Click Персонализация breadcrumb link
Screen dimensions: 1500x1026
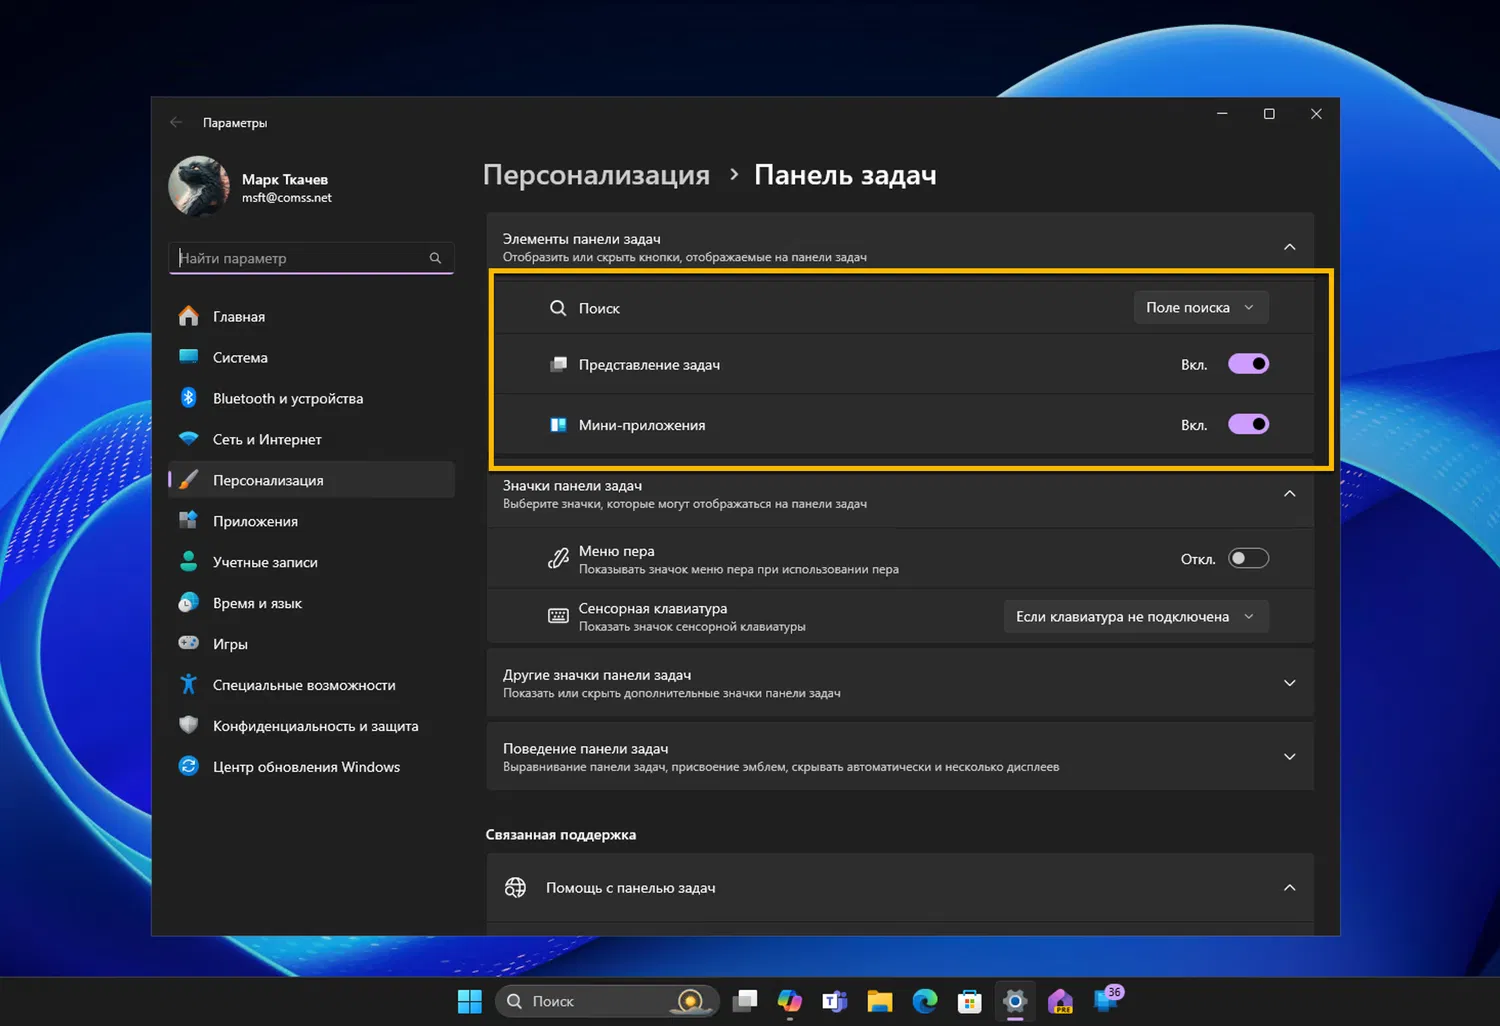pos(596,175)
